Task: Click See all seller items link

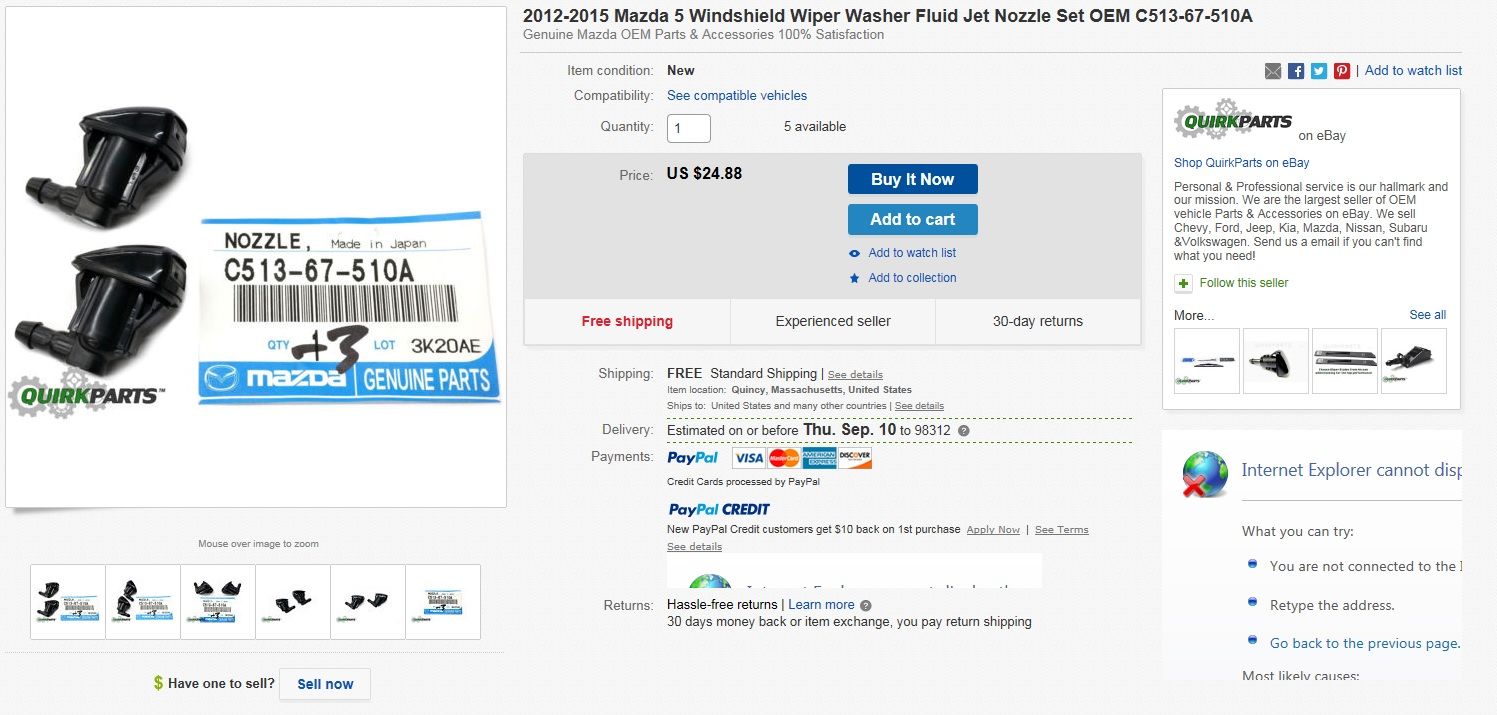Action: 1427,315
